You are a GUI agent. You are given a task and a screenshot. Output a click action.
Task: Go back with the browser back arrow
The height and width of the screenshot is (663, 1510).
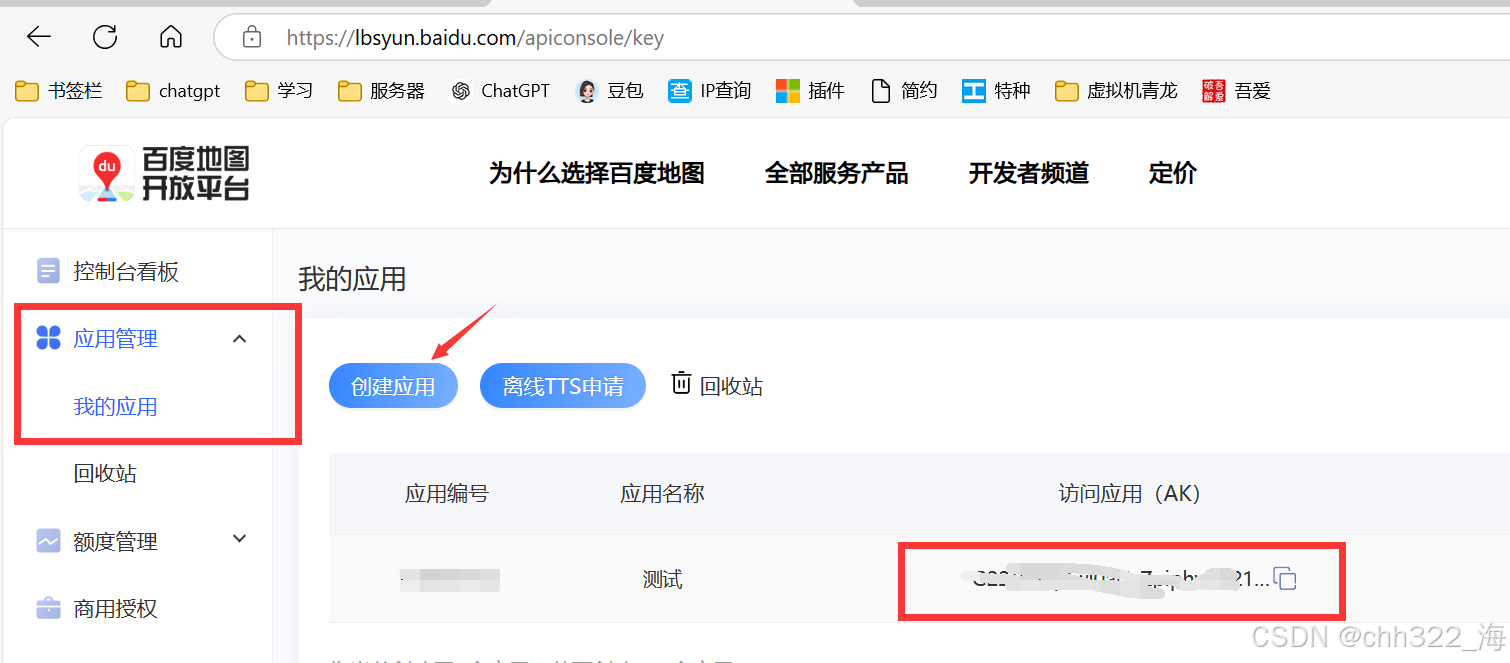pyautogui.click(x=39, y=38)
